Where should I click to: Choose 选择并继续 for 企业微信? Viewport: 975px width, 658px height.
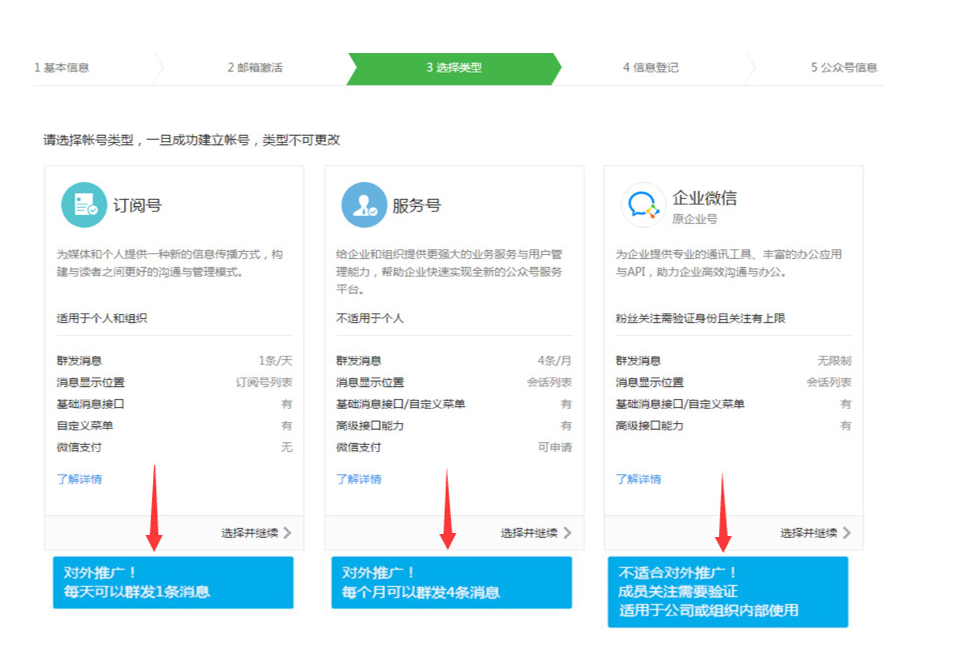point(809,533)
